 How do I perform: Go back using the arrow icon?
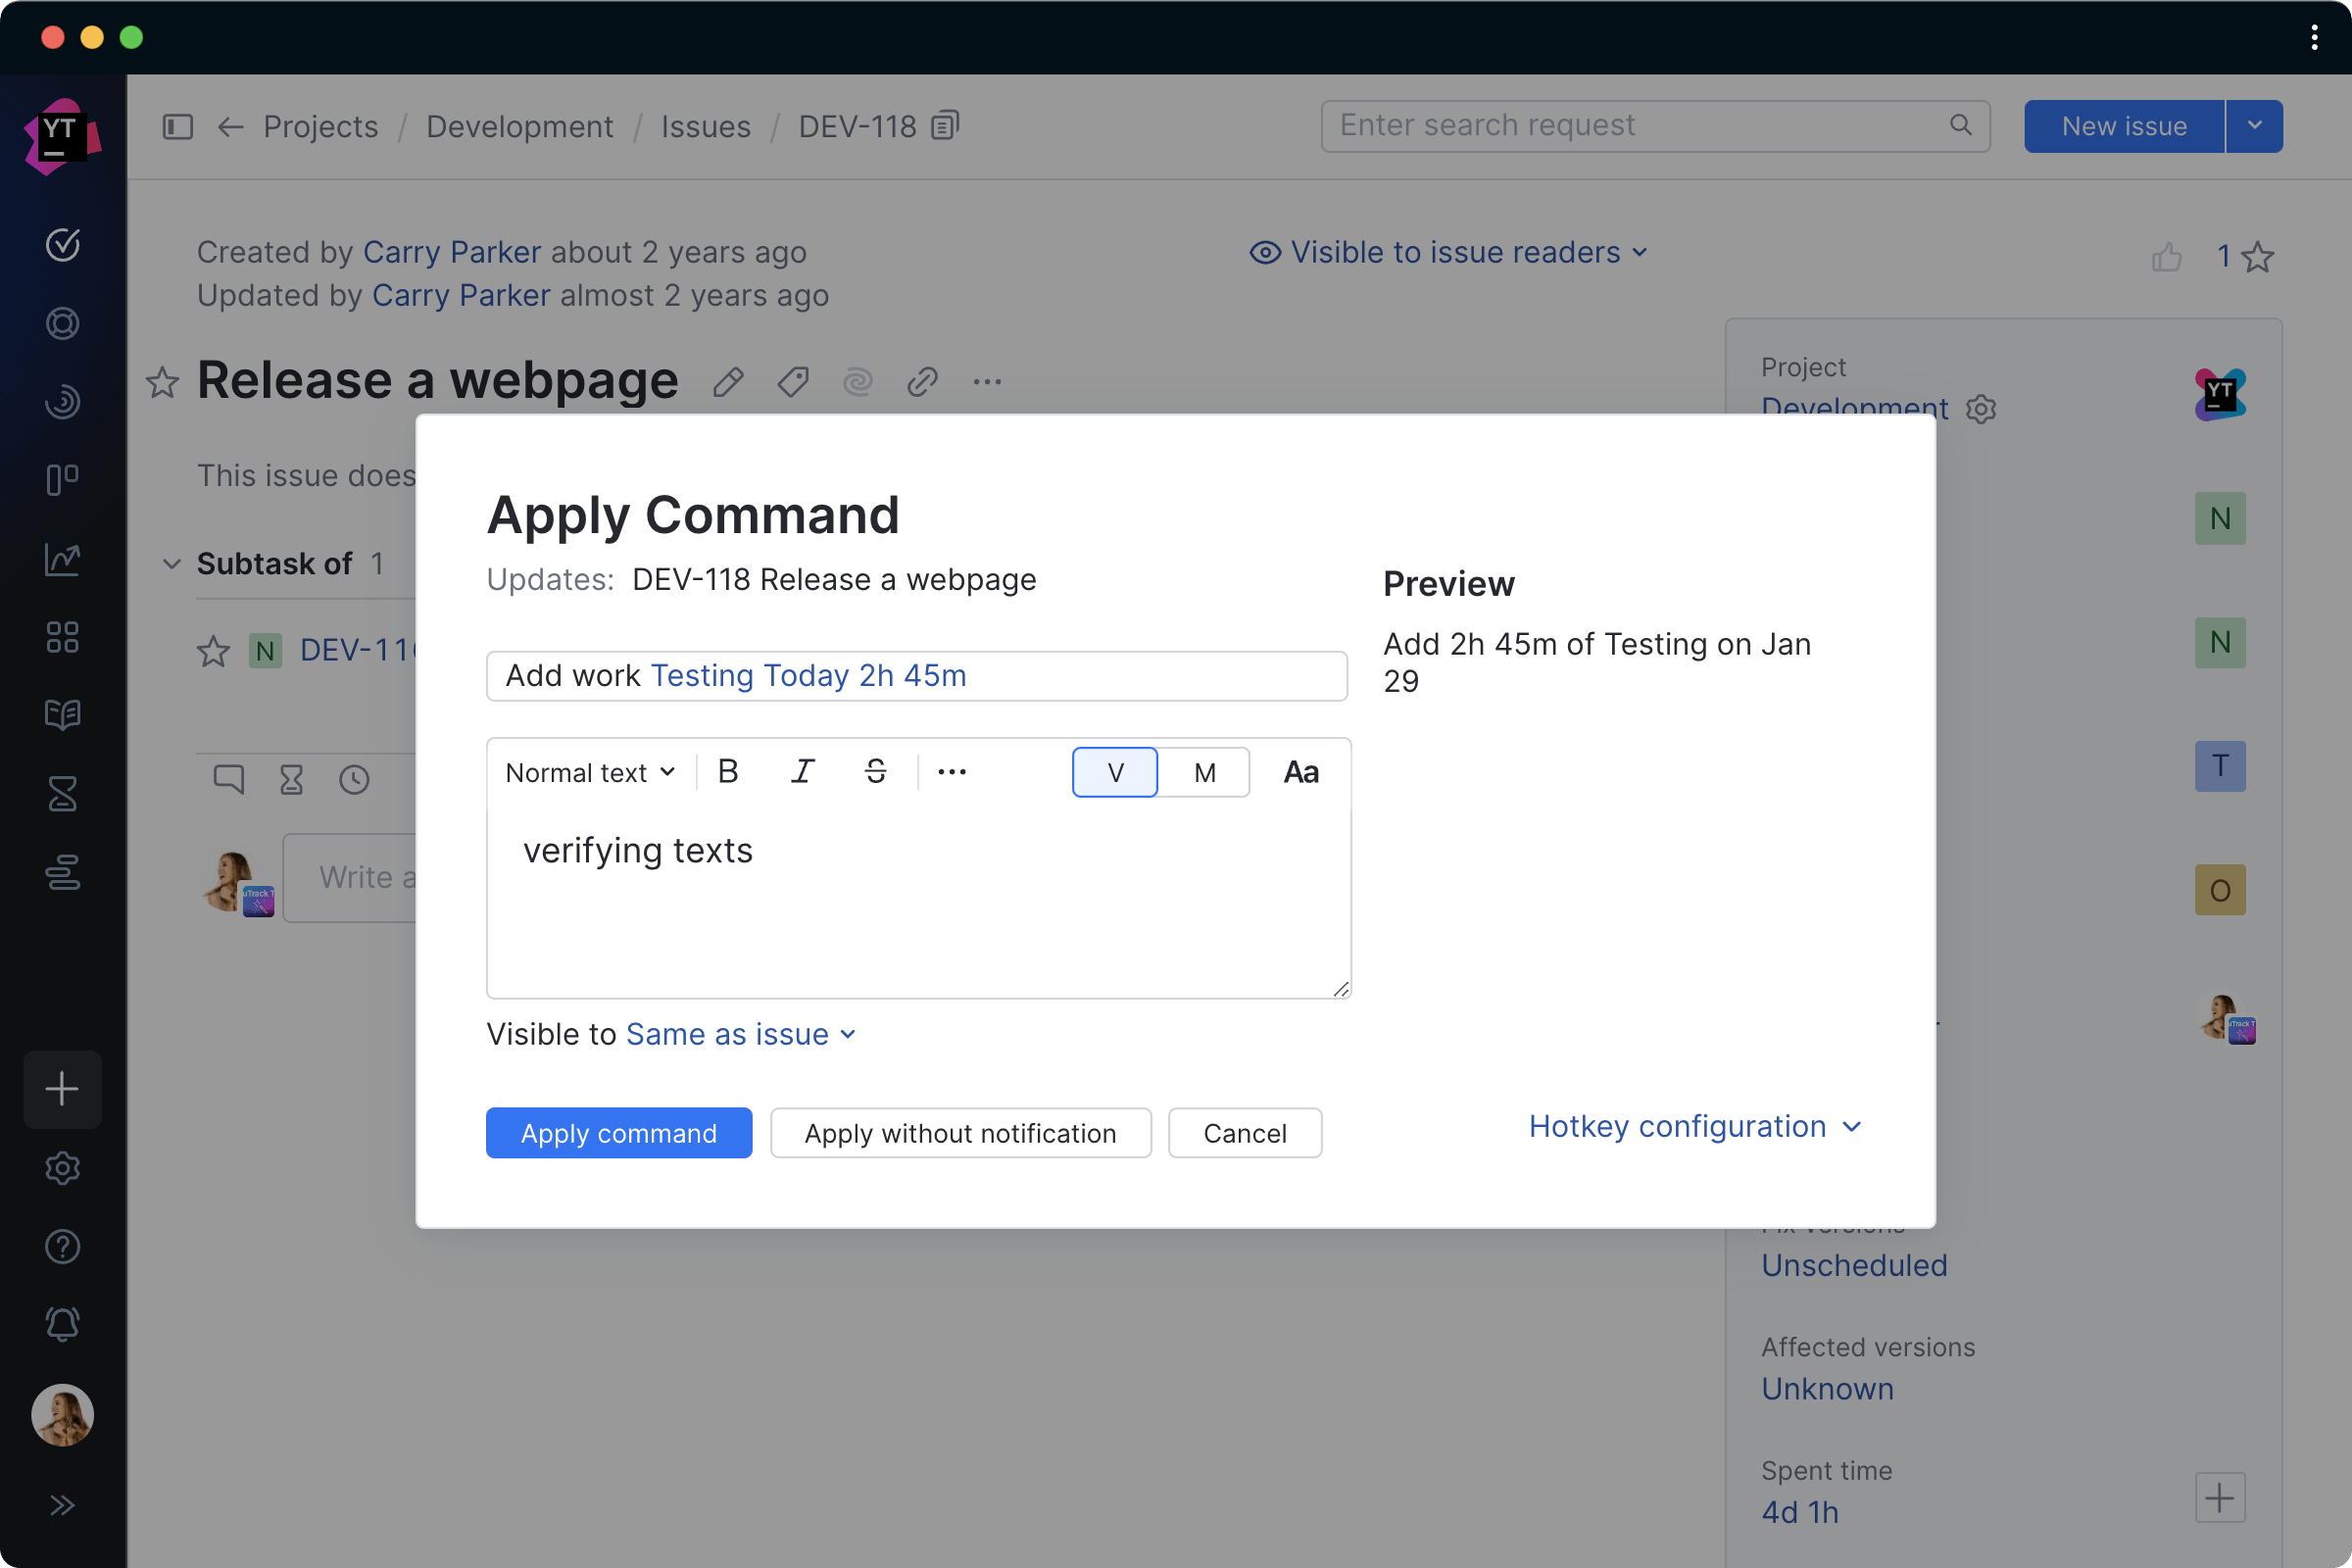(x=231, y=127)
